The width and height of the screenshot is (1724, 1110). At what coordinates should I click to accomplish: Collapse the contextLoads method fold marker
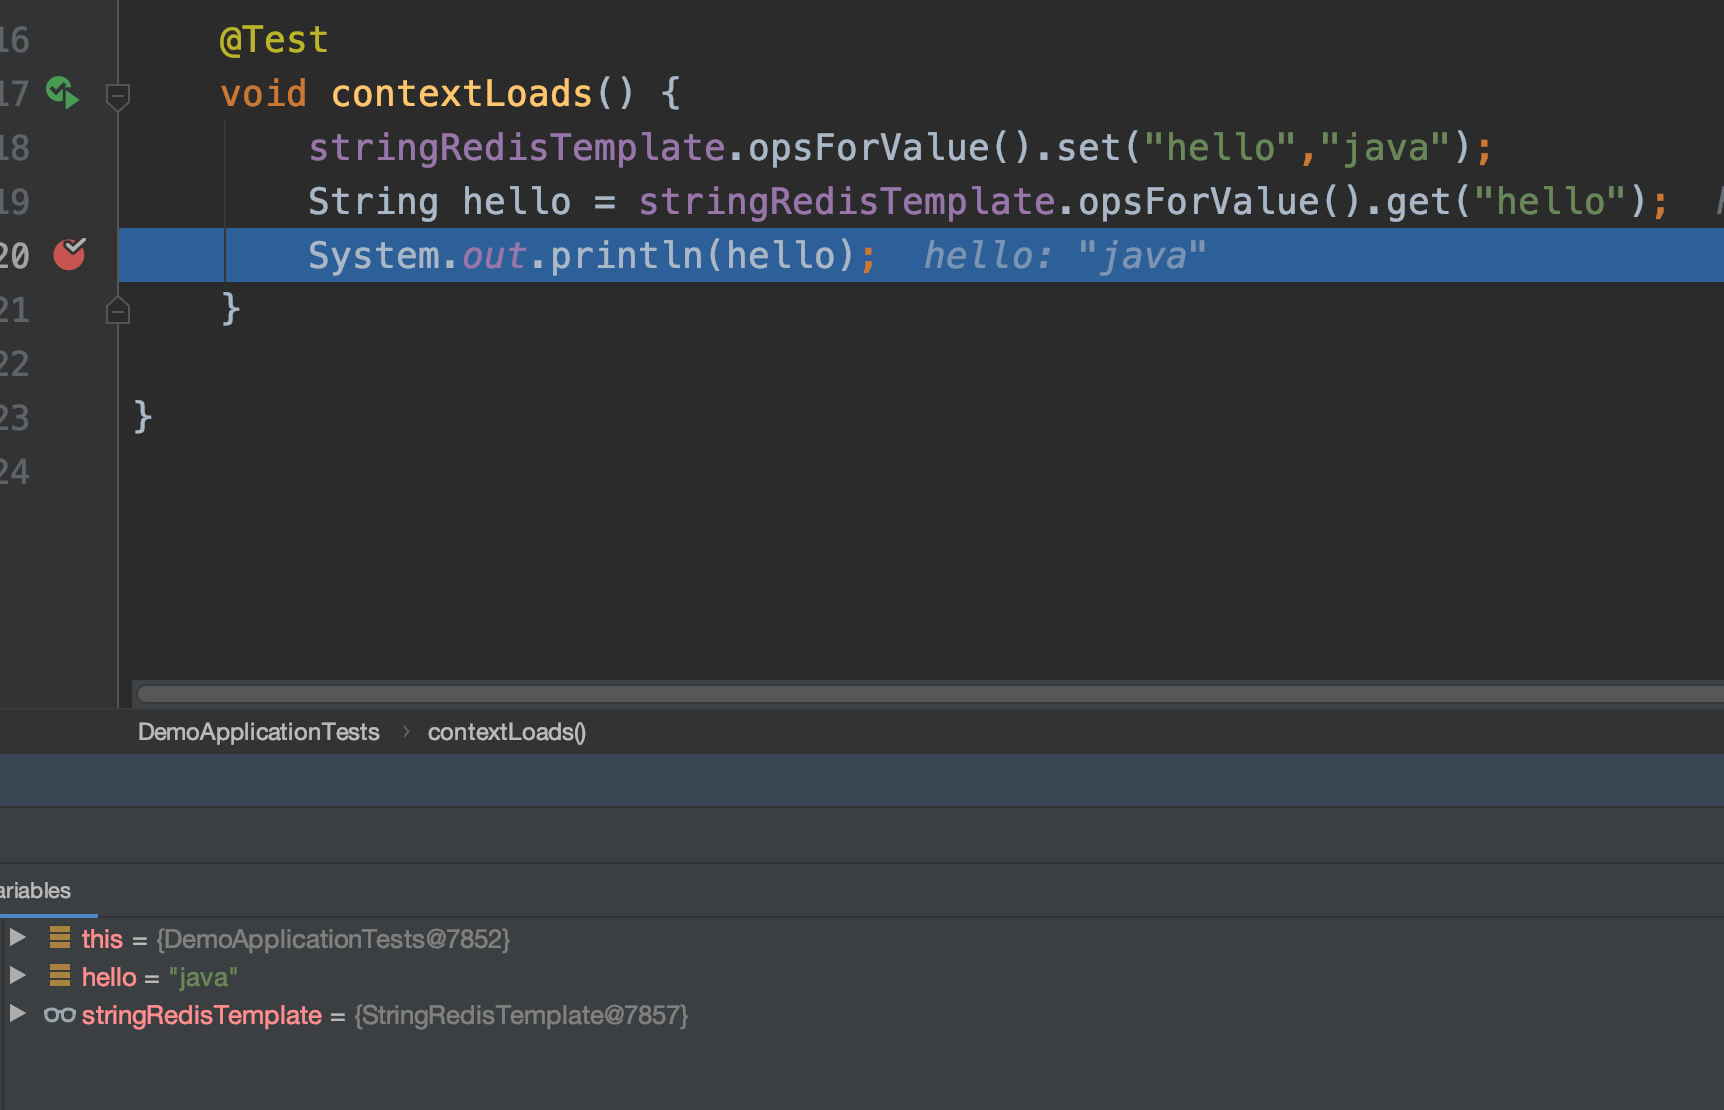(117, 96)
